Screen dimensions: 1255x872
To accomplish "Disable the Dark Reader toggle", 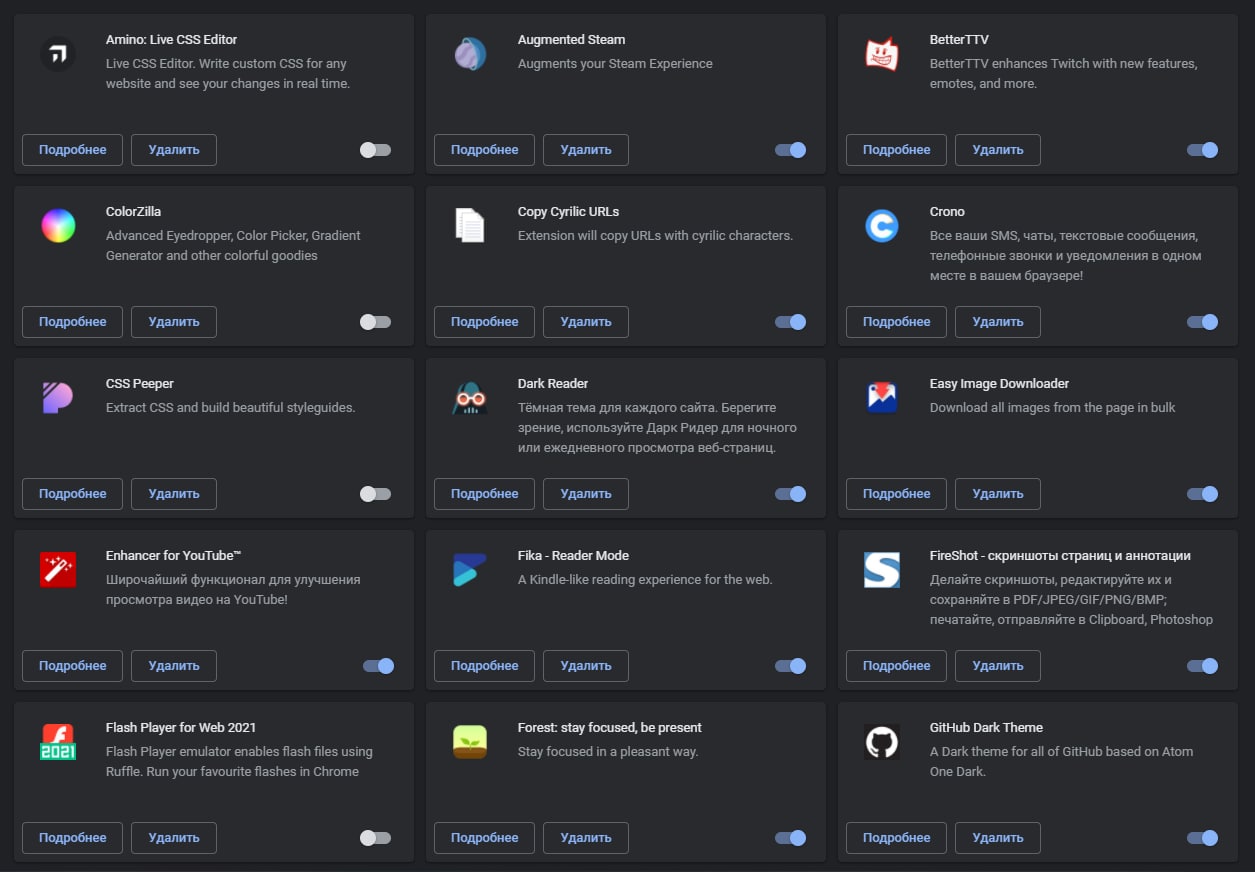I will click(x=790, y=494).
